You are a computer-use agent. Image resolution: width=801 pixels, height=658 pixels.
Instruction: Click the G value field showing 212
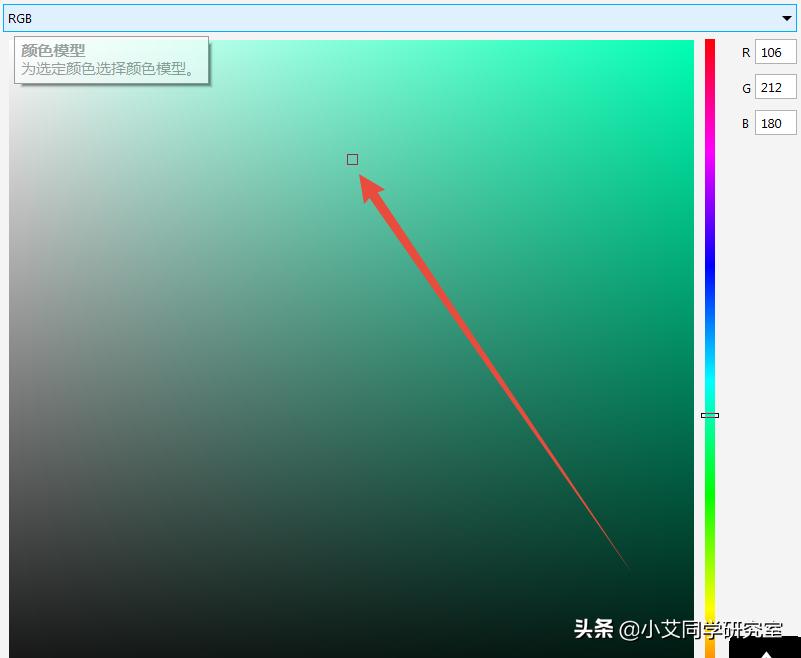[775, 87]
